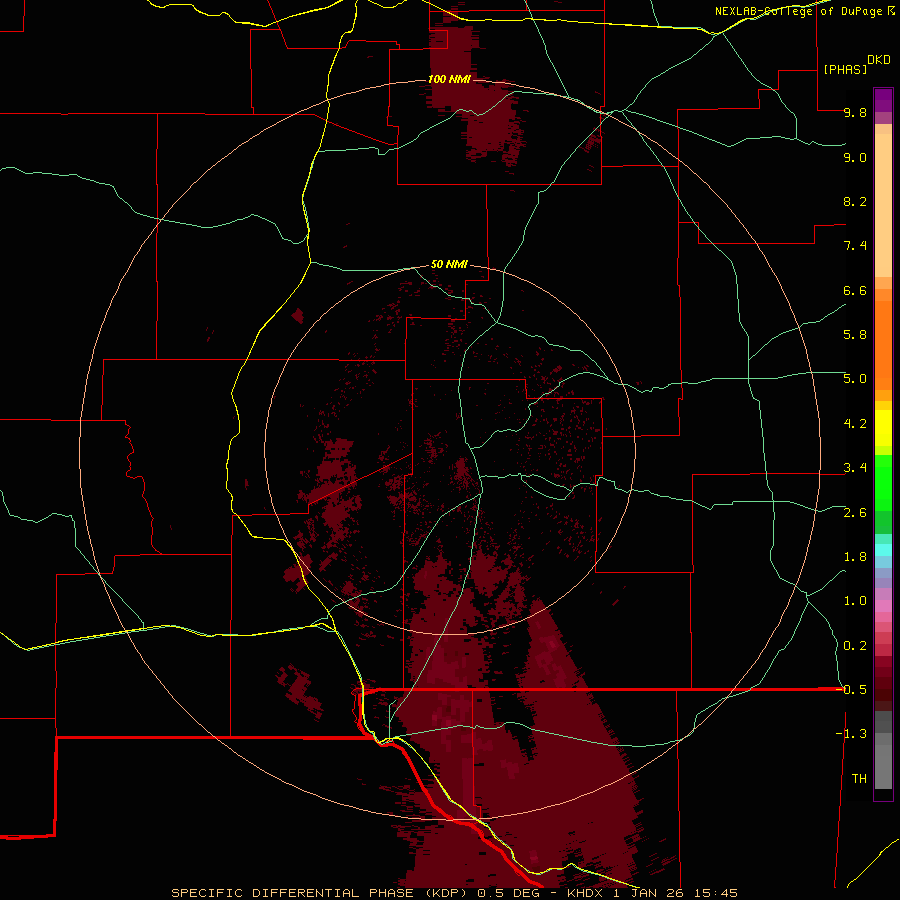Click the 100 NMI range ring label
900x900 pixels.
(449, 79)
